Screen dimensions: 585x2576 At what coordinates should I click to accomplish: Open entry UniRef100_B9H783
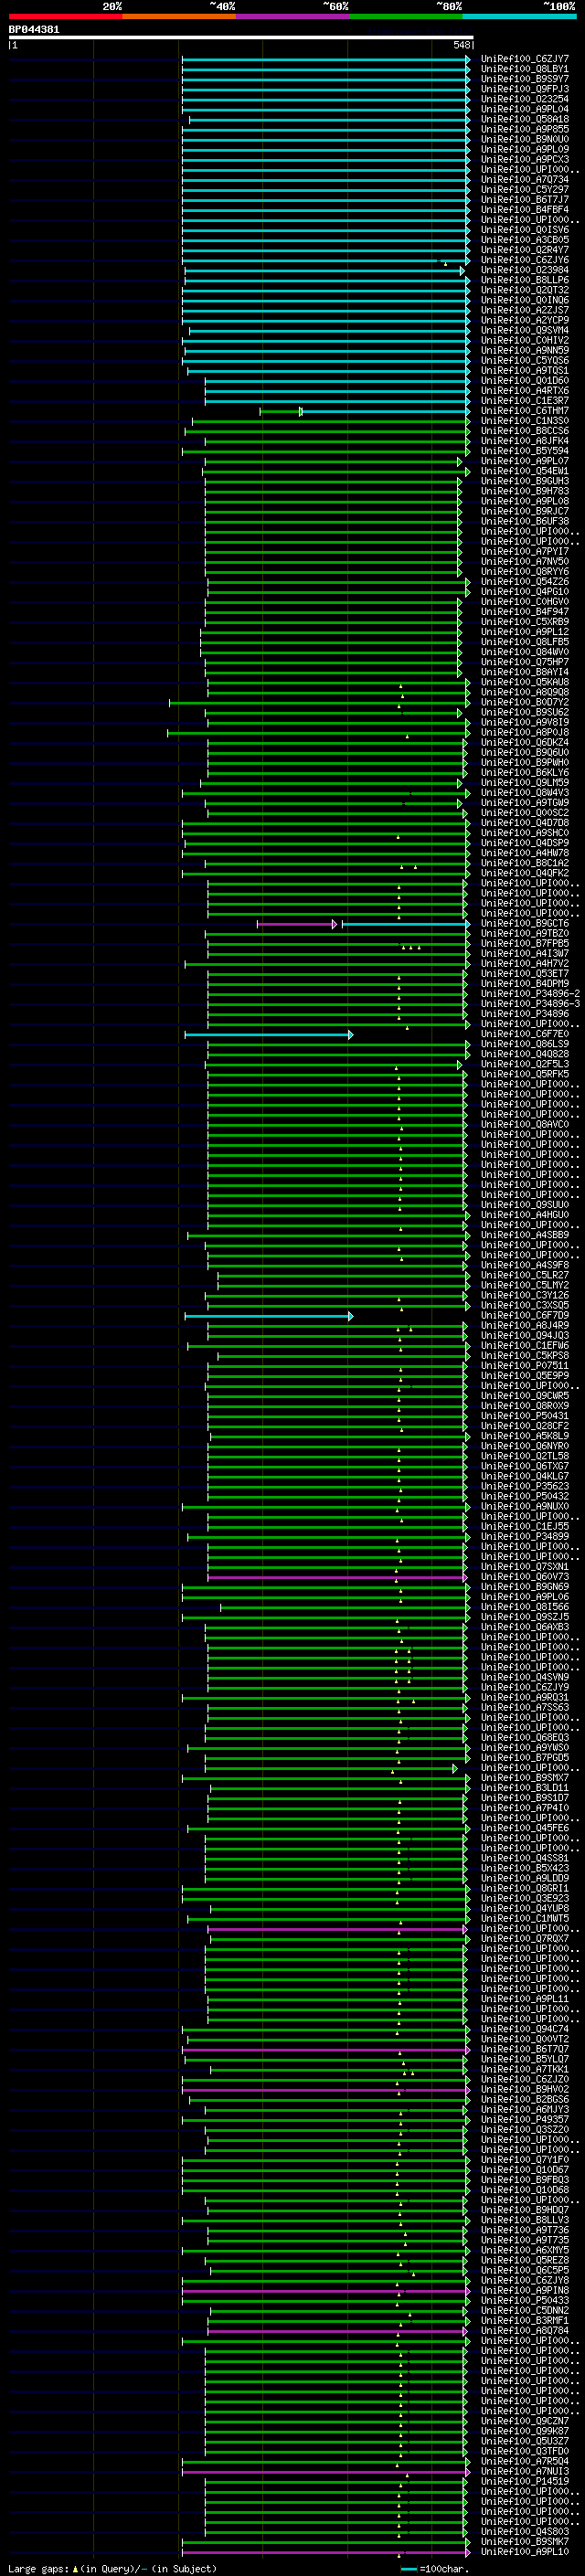point(525,491)
